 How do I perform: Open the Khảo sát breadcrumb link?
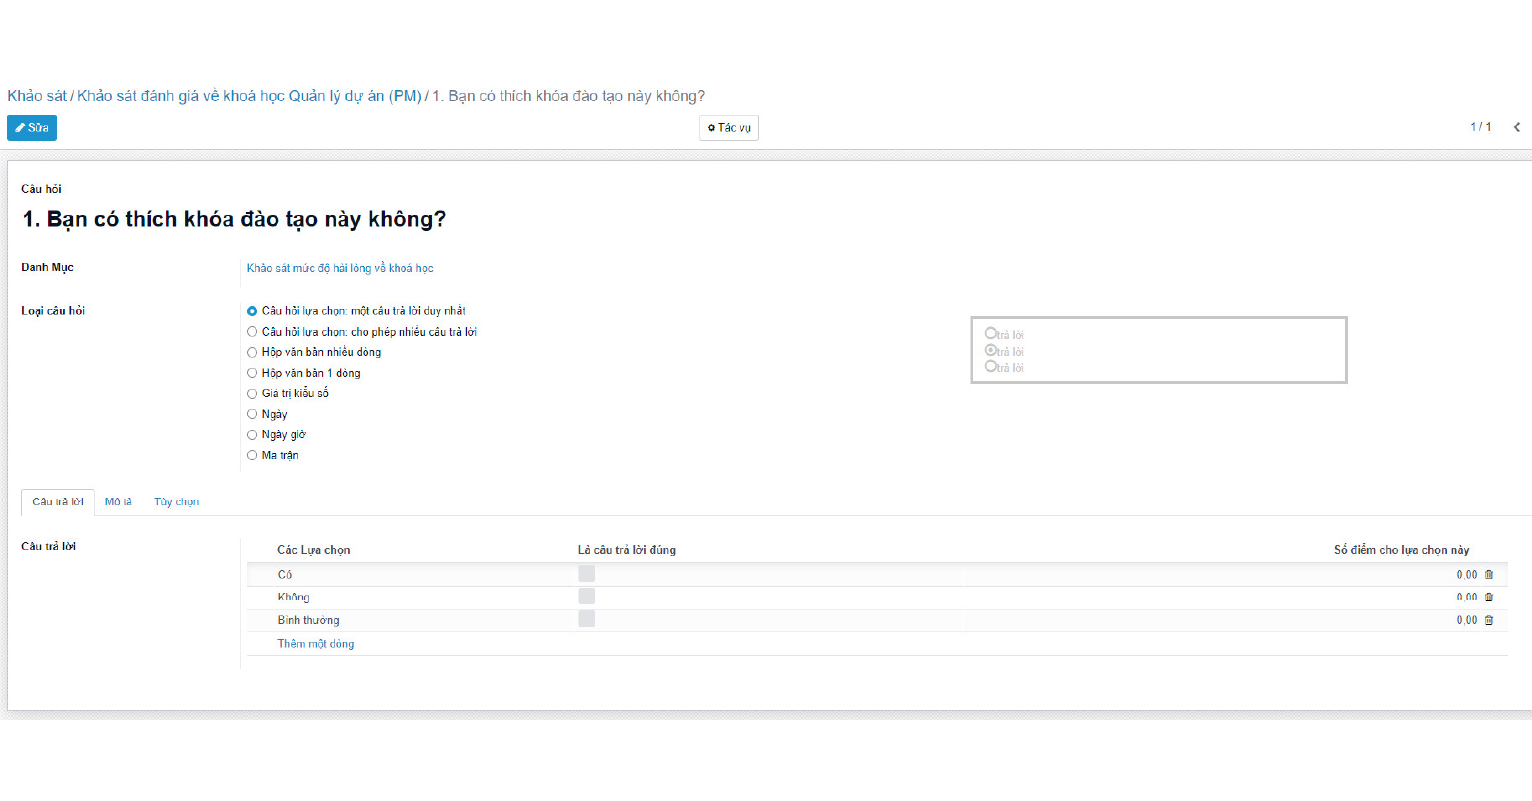[37, 96]
